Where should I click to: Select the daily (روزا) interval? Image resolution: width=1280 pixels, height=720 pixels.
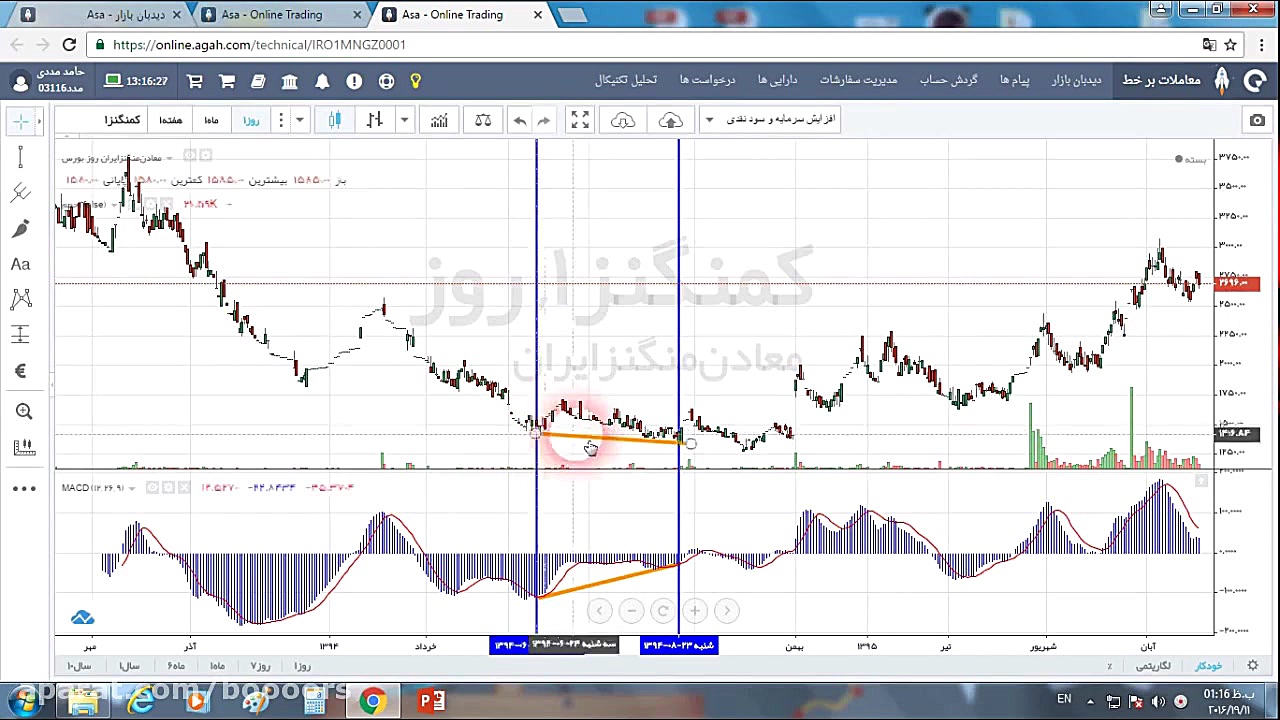[x=251, y=120]
